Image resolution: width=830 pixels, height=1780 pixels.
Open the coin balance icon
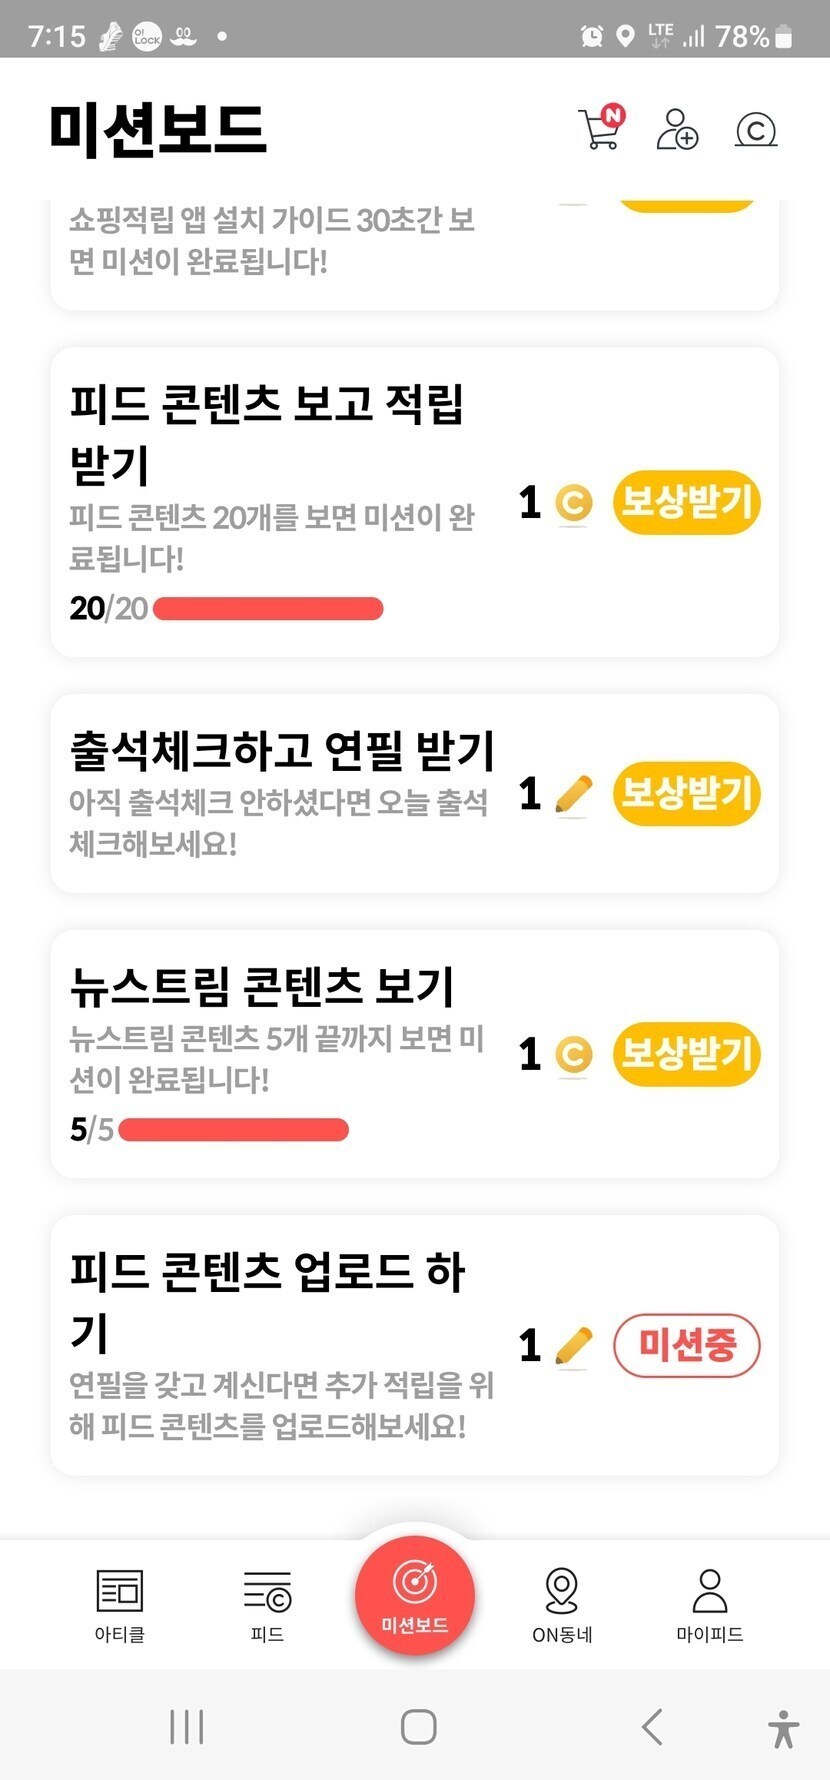click(x=756, y=130)
